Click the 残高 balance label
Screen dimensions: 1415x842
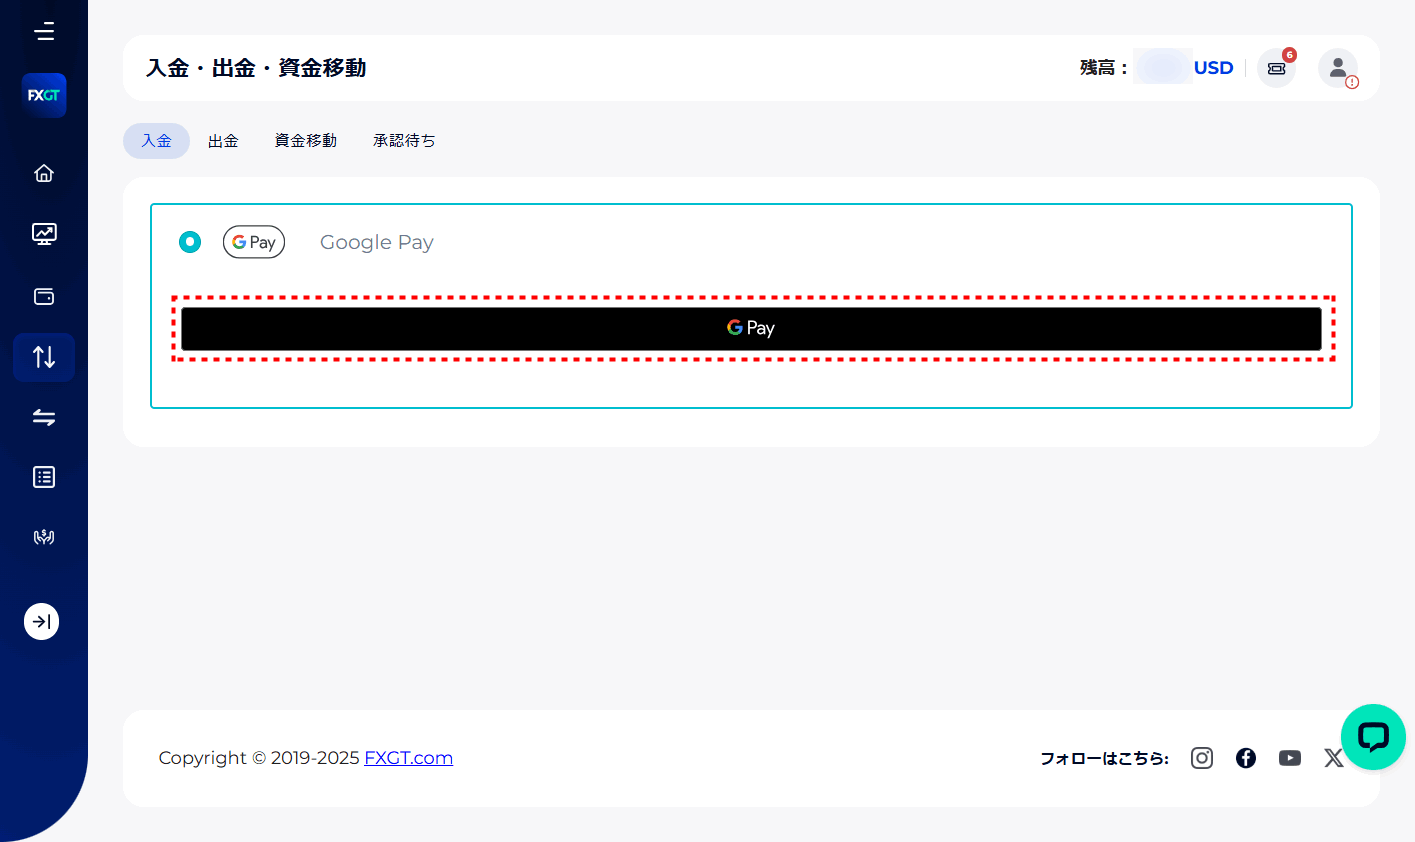tap(1104, 68)
